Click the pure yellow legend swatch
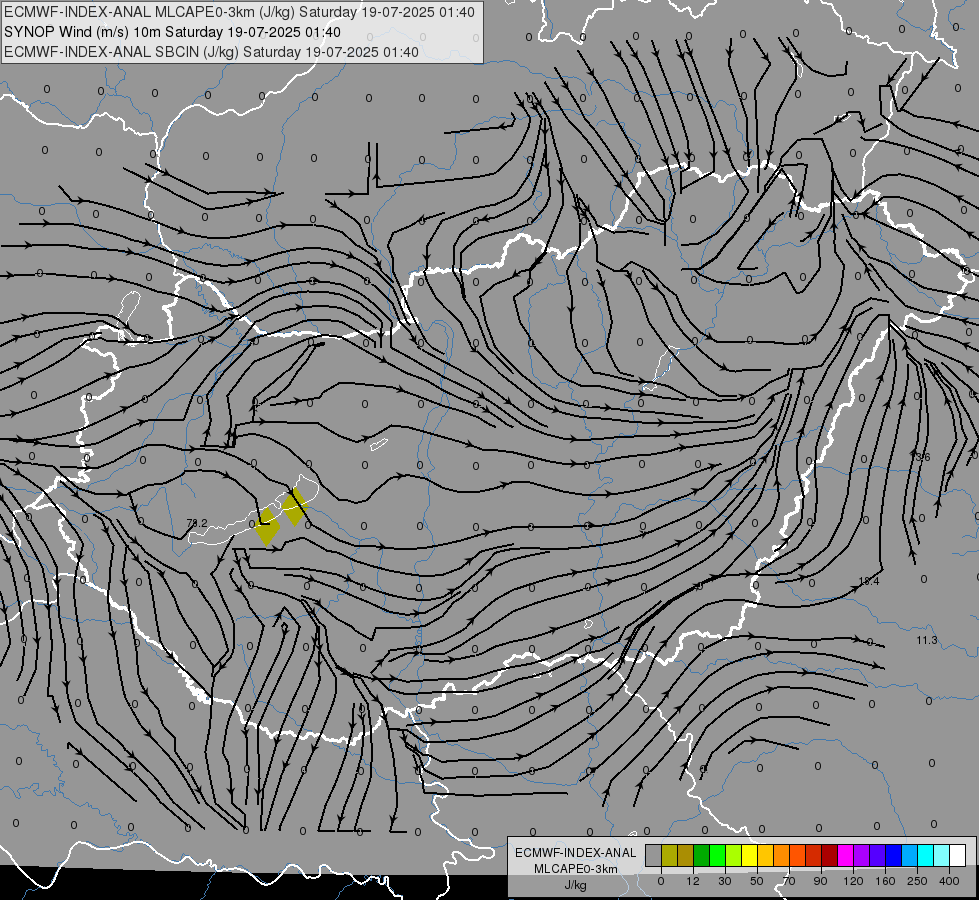 tap(749, 856)
